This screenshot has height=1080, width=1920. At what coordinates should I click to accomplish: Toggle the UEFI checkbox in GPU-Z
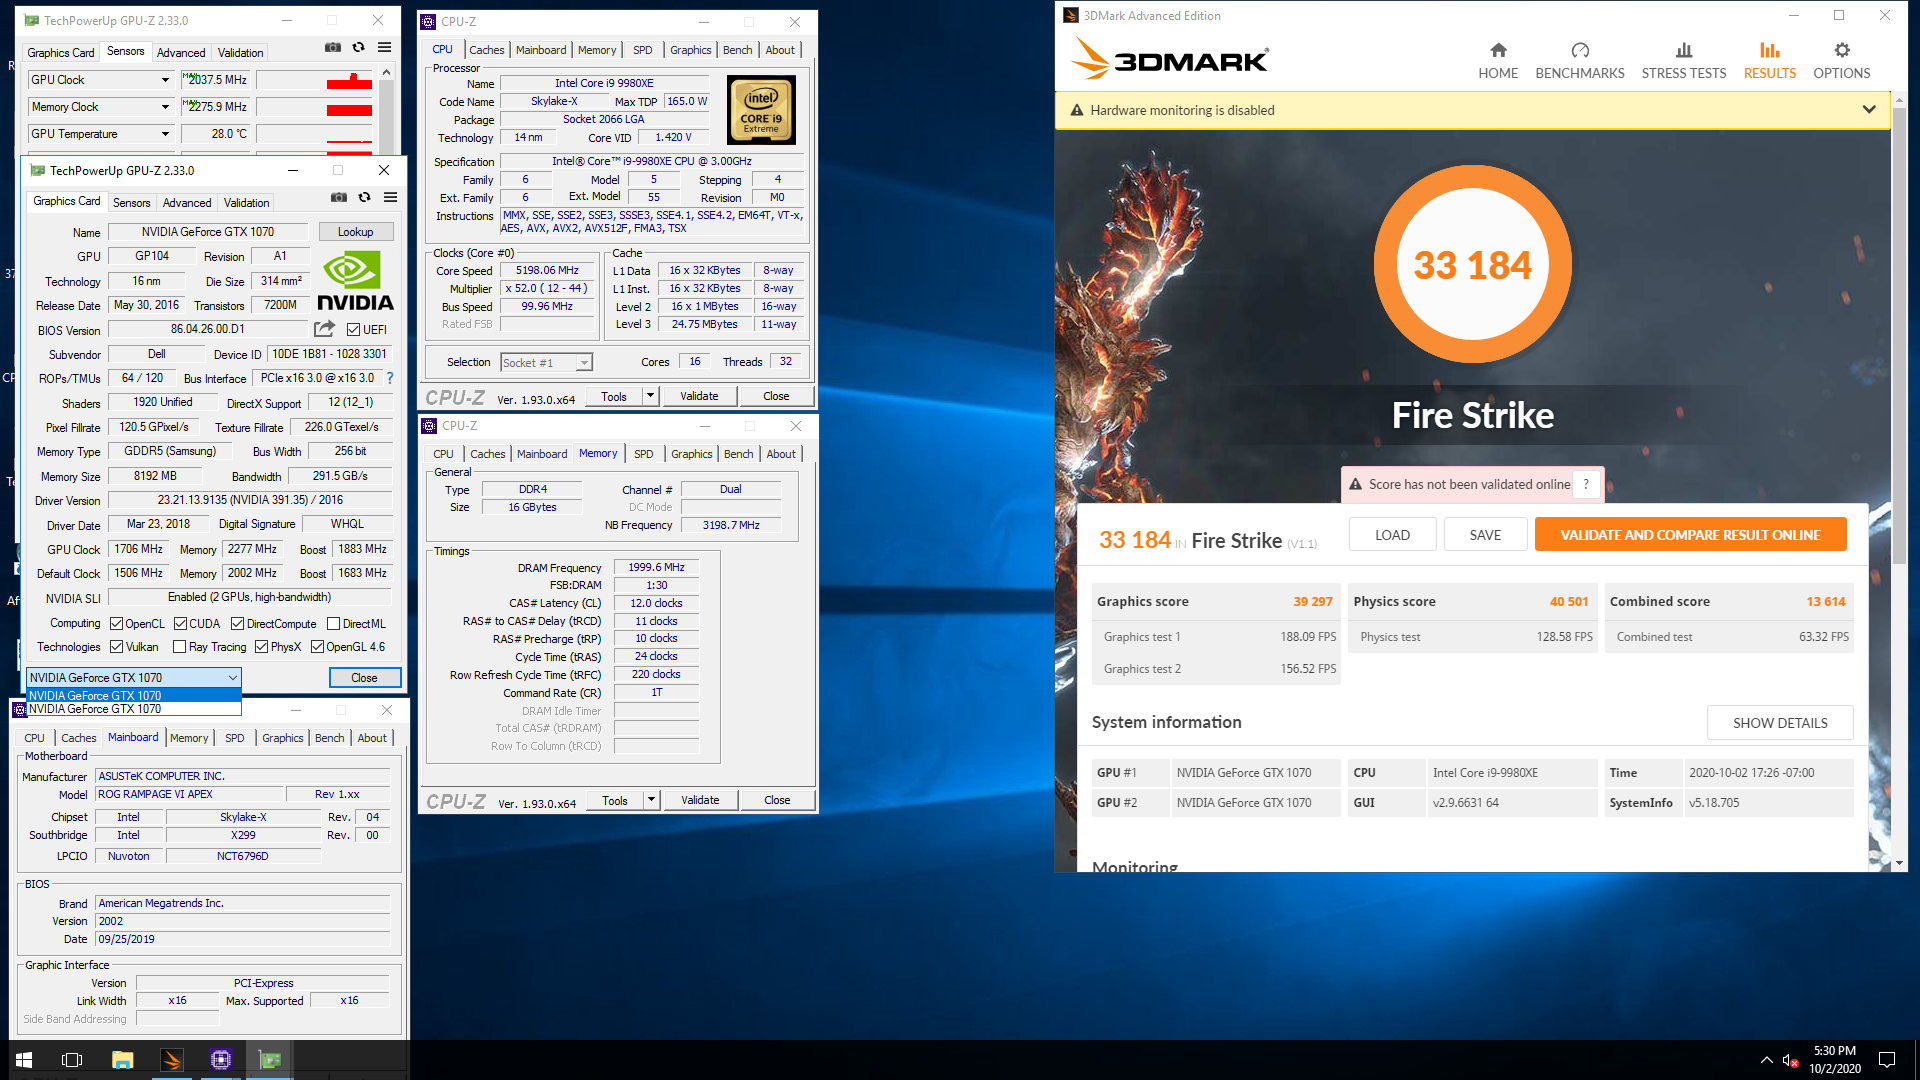(353, 330)
